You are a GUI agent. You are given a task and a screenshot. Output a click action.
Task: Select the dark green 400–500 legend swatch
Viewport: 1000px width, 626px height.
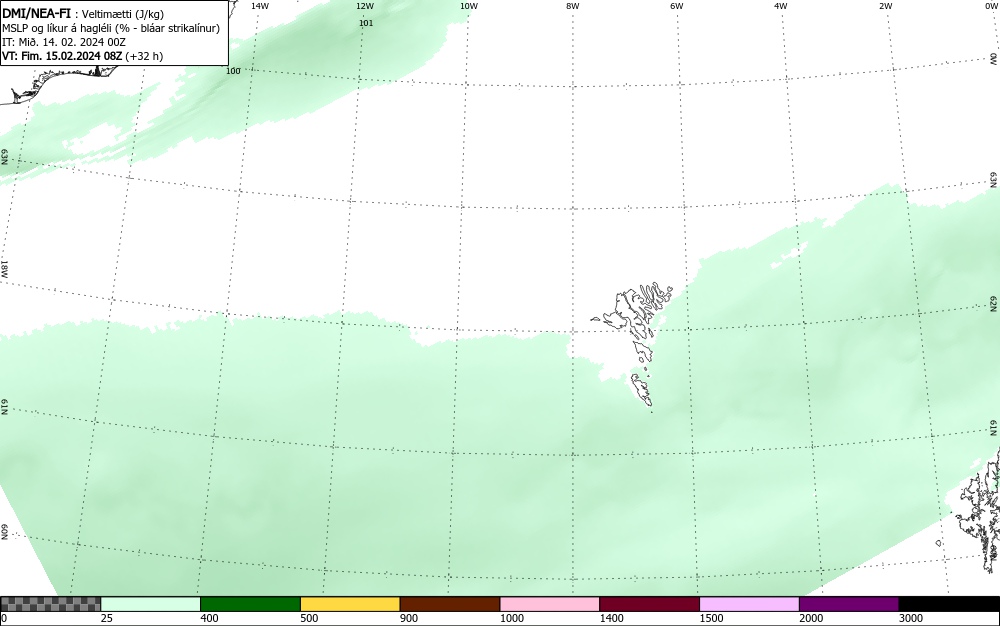(250, 604)
